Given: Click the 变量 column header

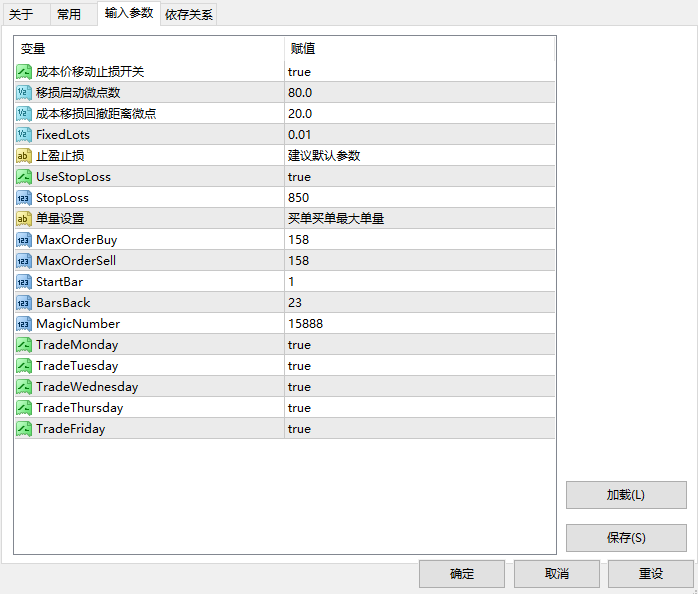Looking at the screenshot, I should click(150, 49).
